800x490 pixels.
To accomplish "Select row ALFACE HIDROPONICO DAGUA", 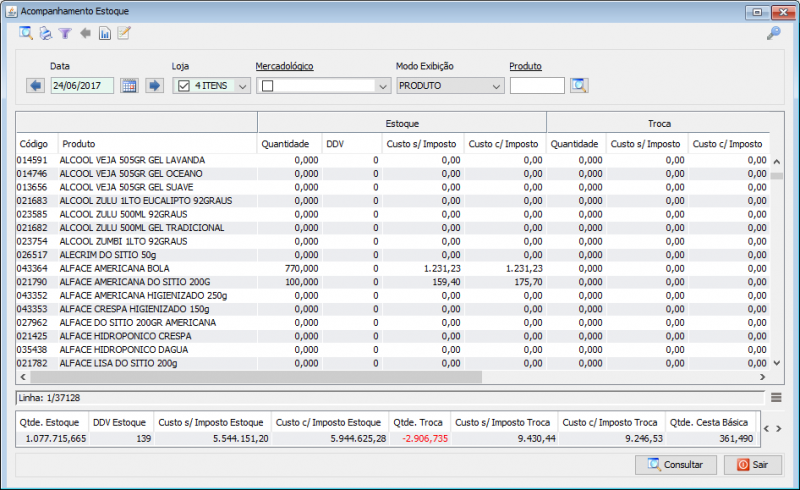I will pyautogui.click(x=393, y=350).
